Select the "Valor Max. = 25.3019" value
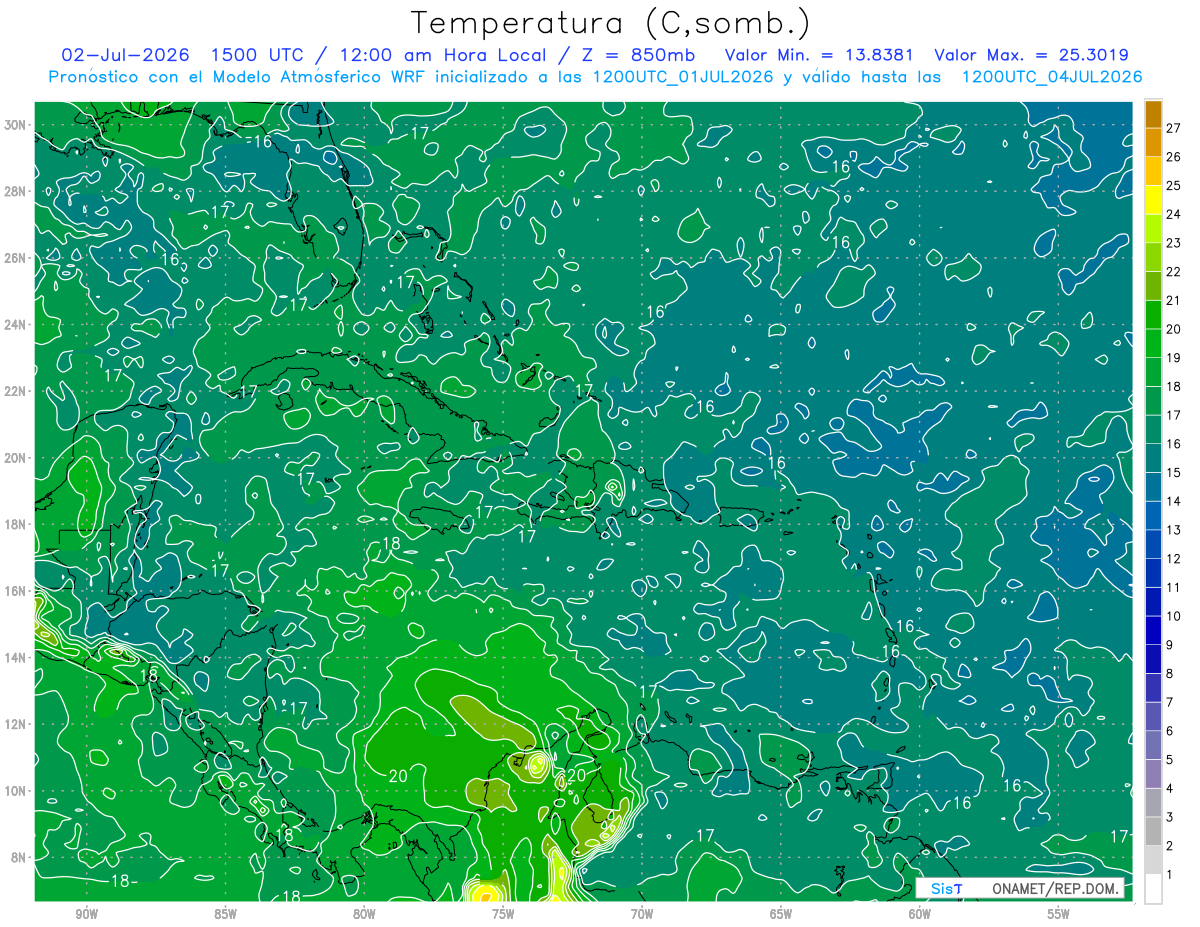 pyautogui.click(x=1032, y=55)
